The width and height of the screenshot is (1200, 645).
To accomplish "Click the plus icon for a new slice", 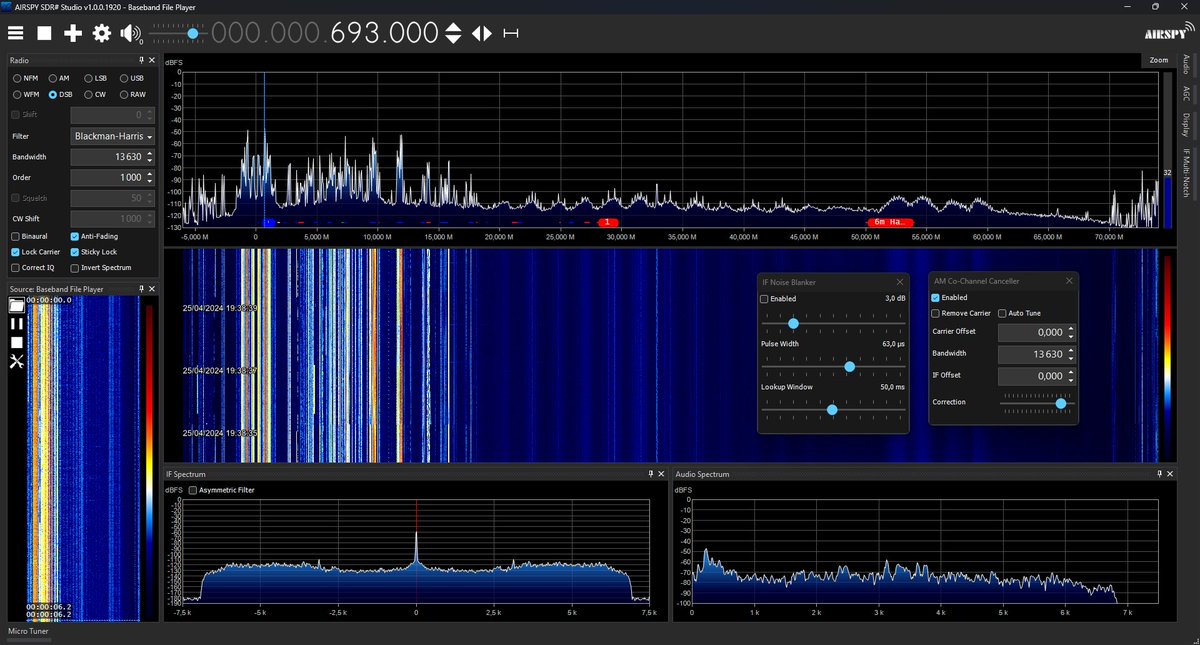I will (x=73, y=33).
